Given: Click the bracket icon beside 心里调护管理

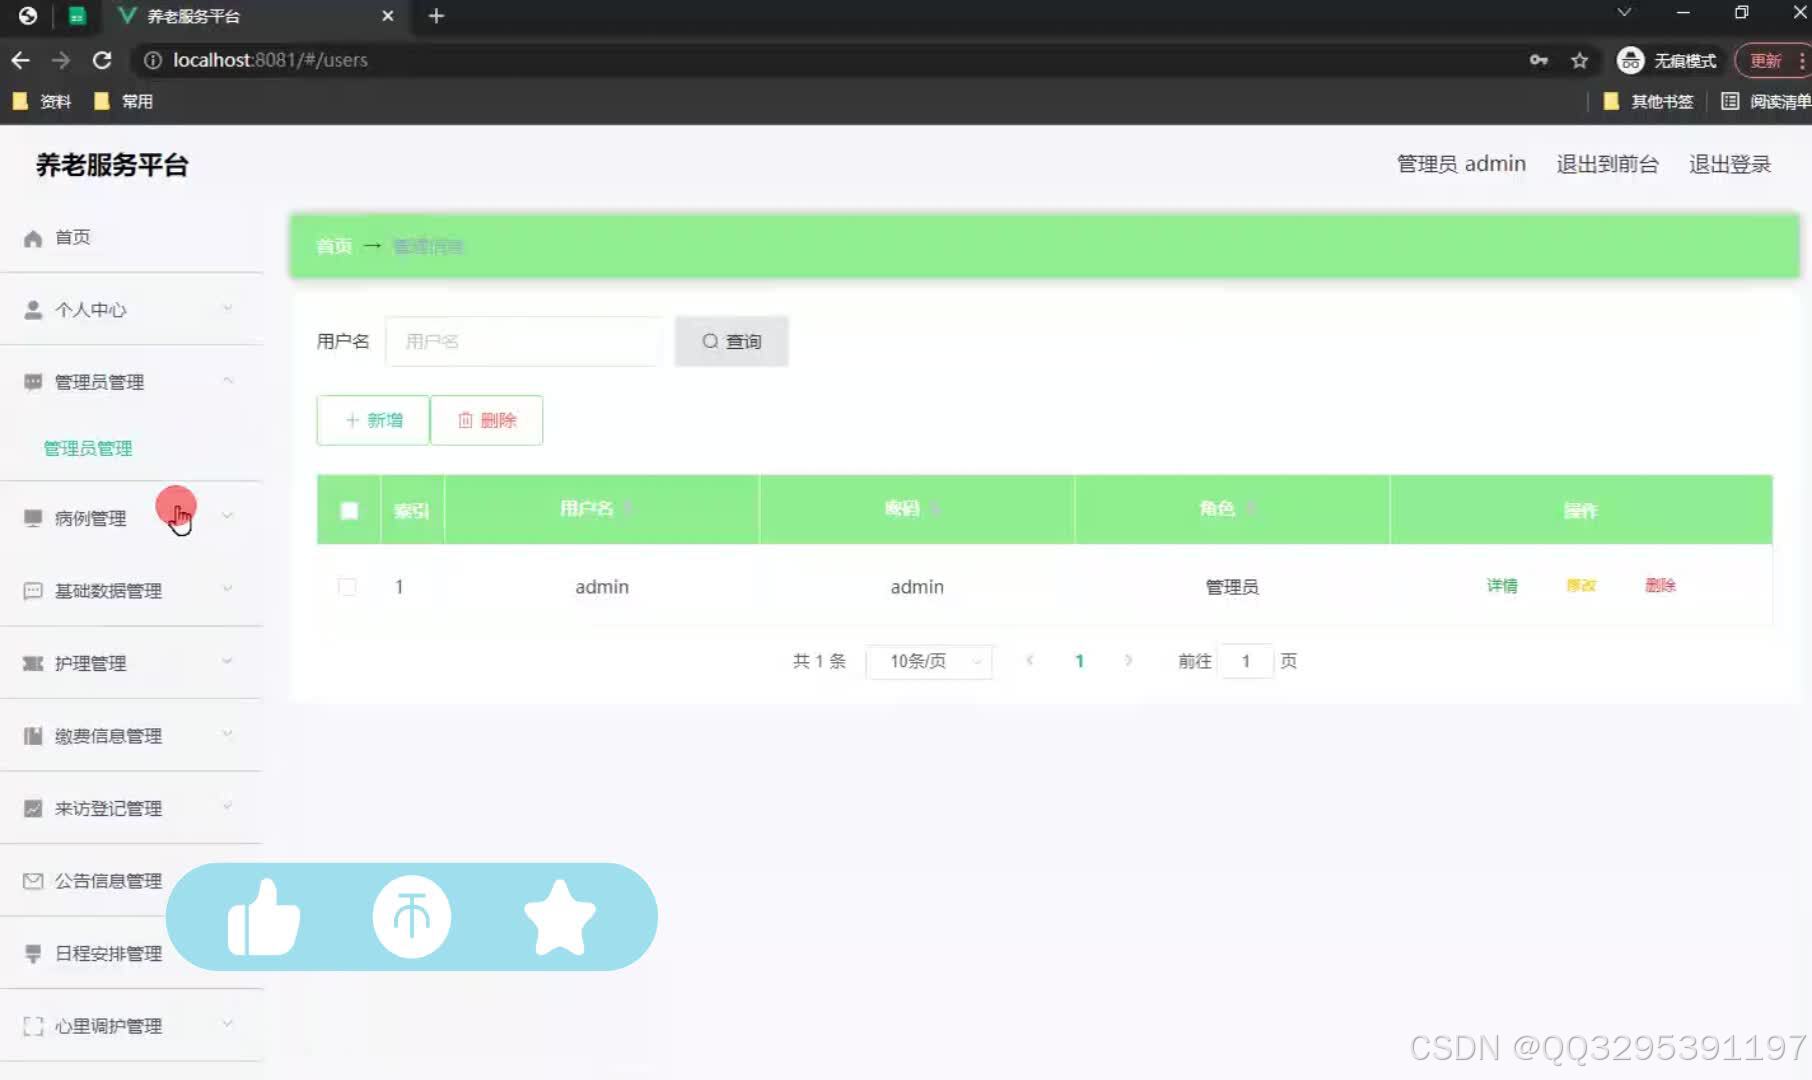Looking at the screenshot, I should click(33, 1026).
